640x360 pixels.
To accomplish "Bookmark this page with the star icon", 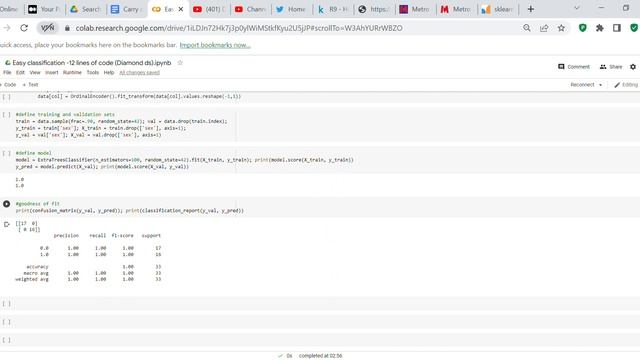I will coord(561,28).
